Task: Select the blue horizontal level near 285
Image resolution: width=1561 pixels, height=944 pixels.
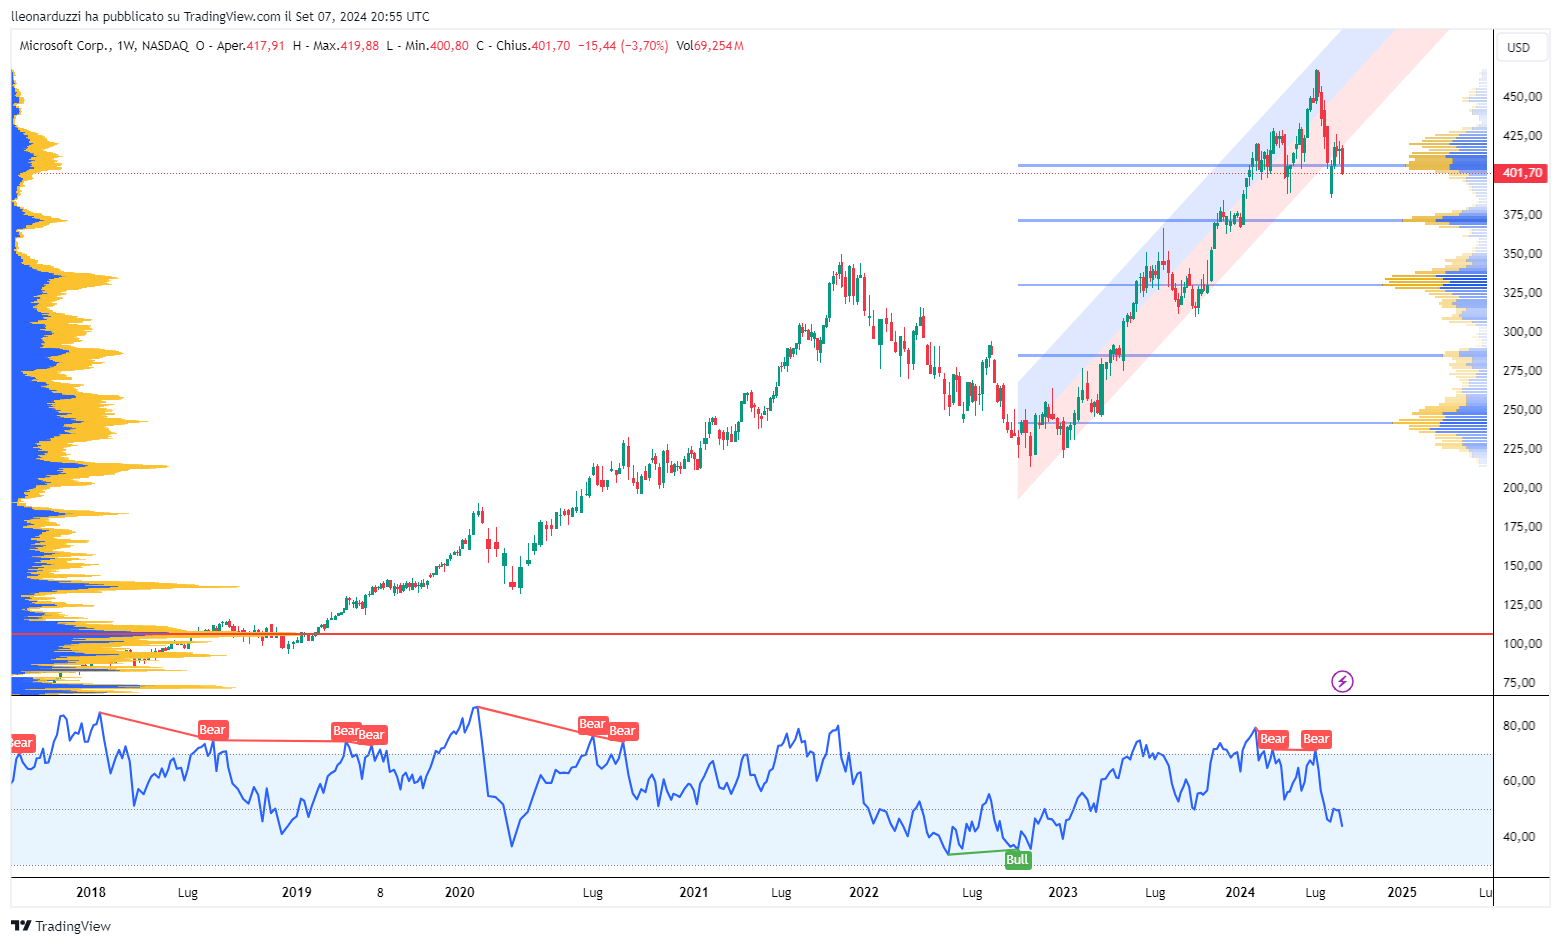Action: (1230, 355)
